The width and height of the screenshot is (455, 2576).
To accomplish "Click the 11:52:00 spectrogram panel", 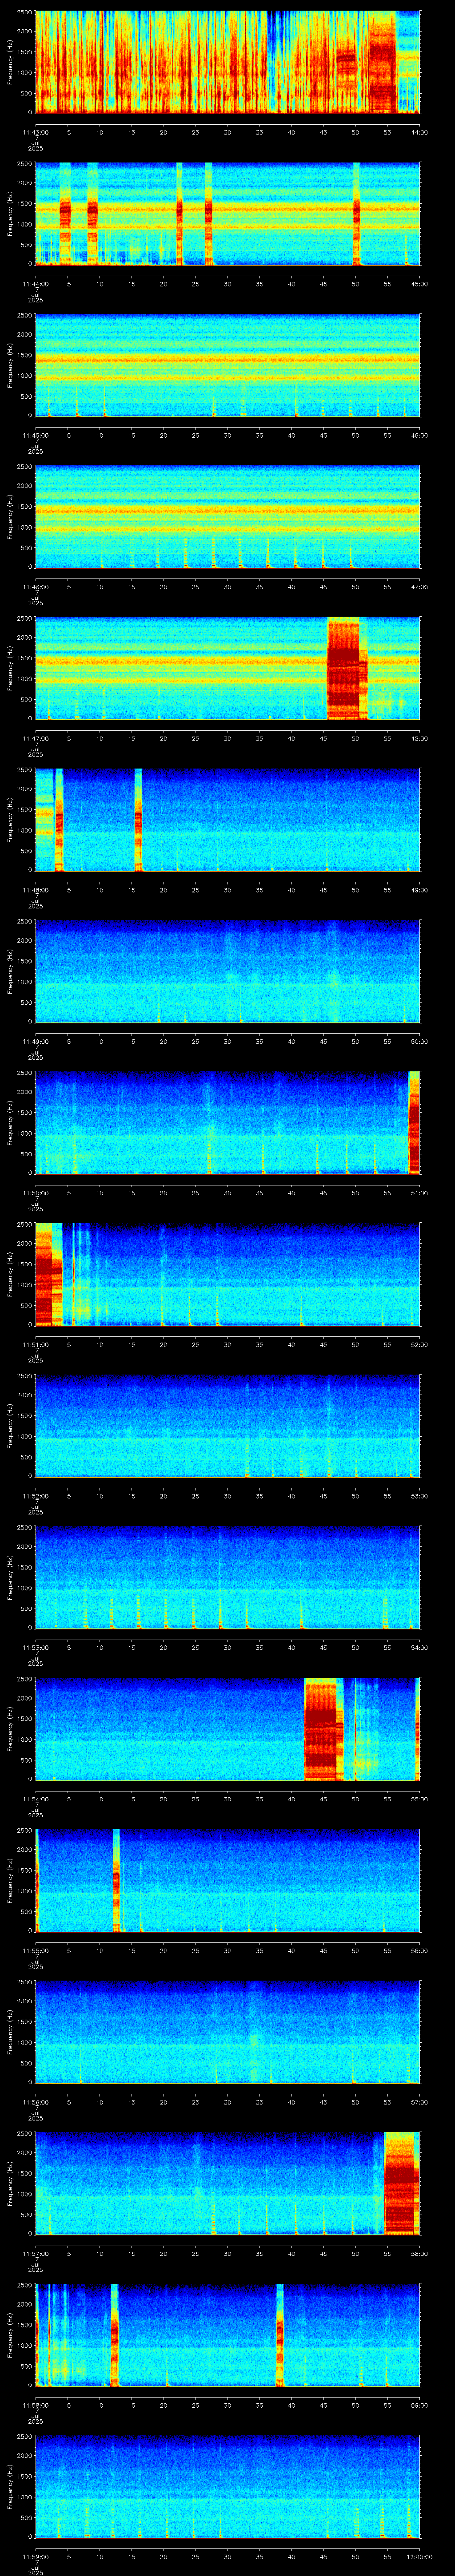I will (227, 1426).
